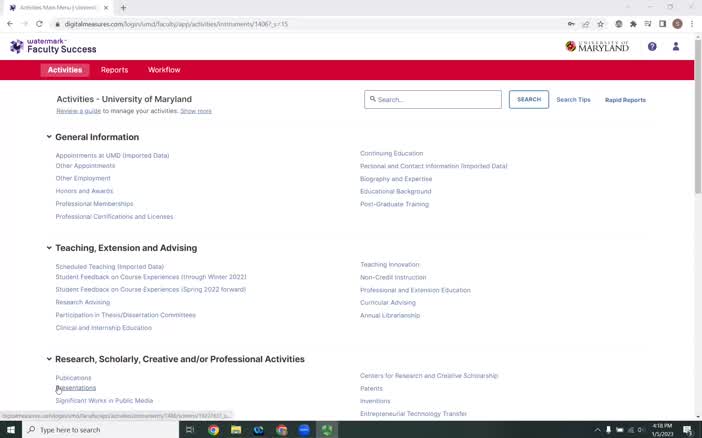
Task: Switch to the Reports tab
Action: [114, 70]
